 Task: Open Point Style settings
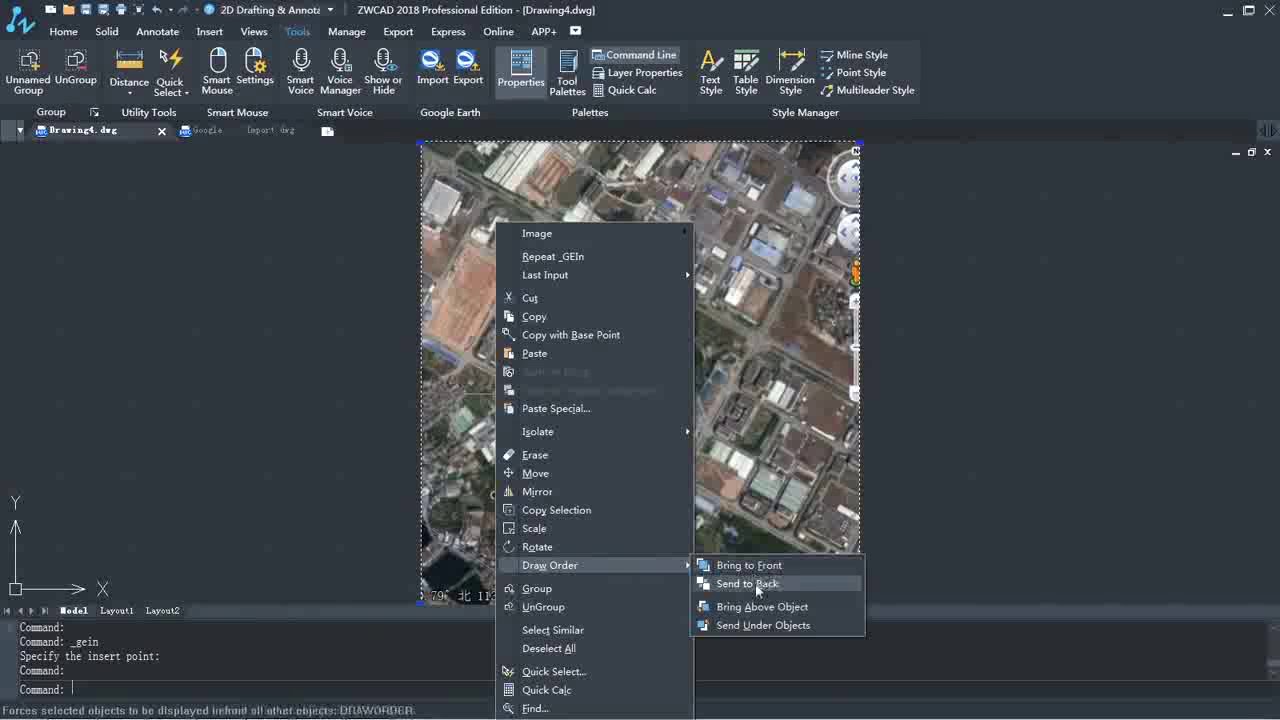coord(853,72)
